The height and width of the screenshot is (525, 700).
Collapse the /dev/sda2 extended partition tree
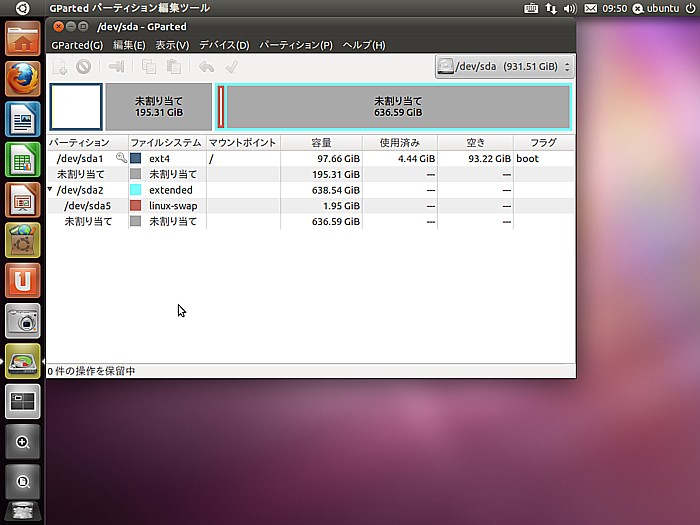50,189
